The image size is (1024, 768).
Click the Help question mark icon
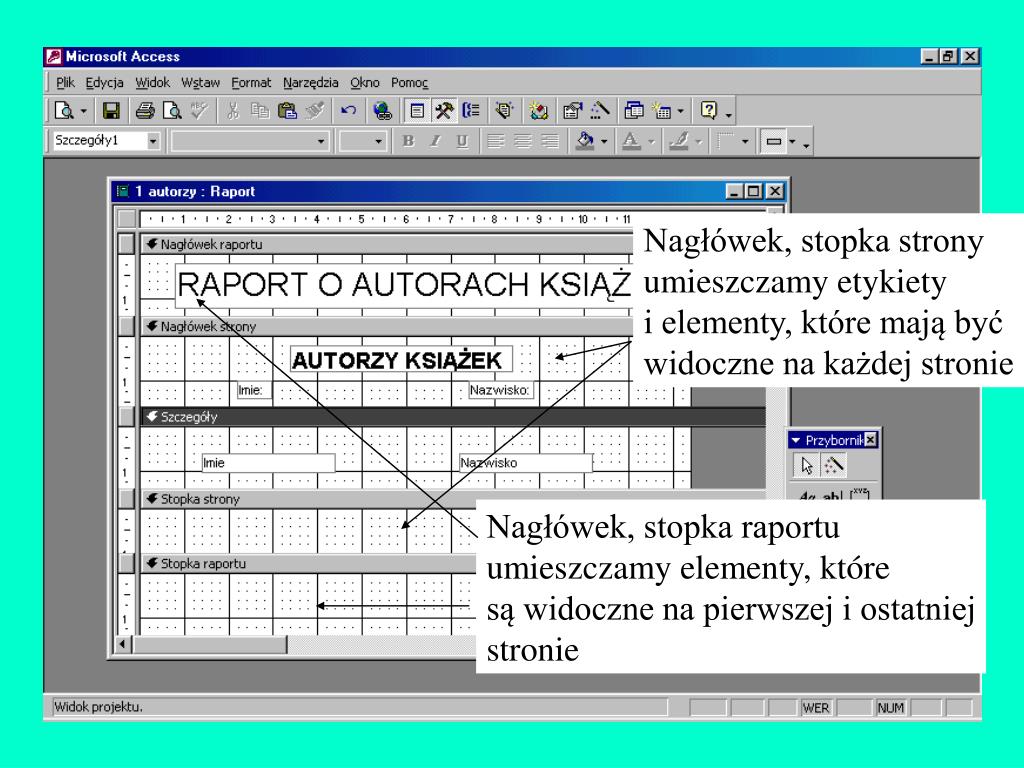[709, 111]
